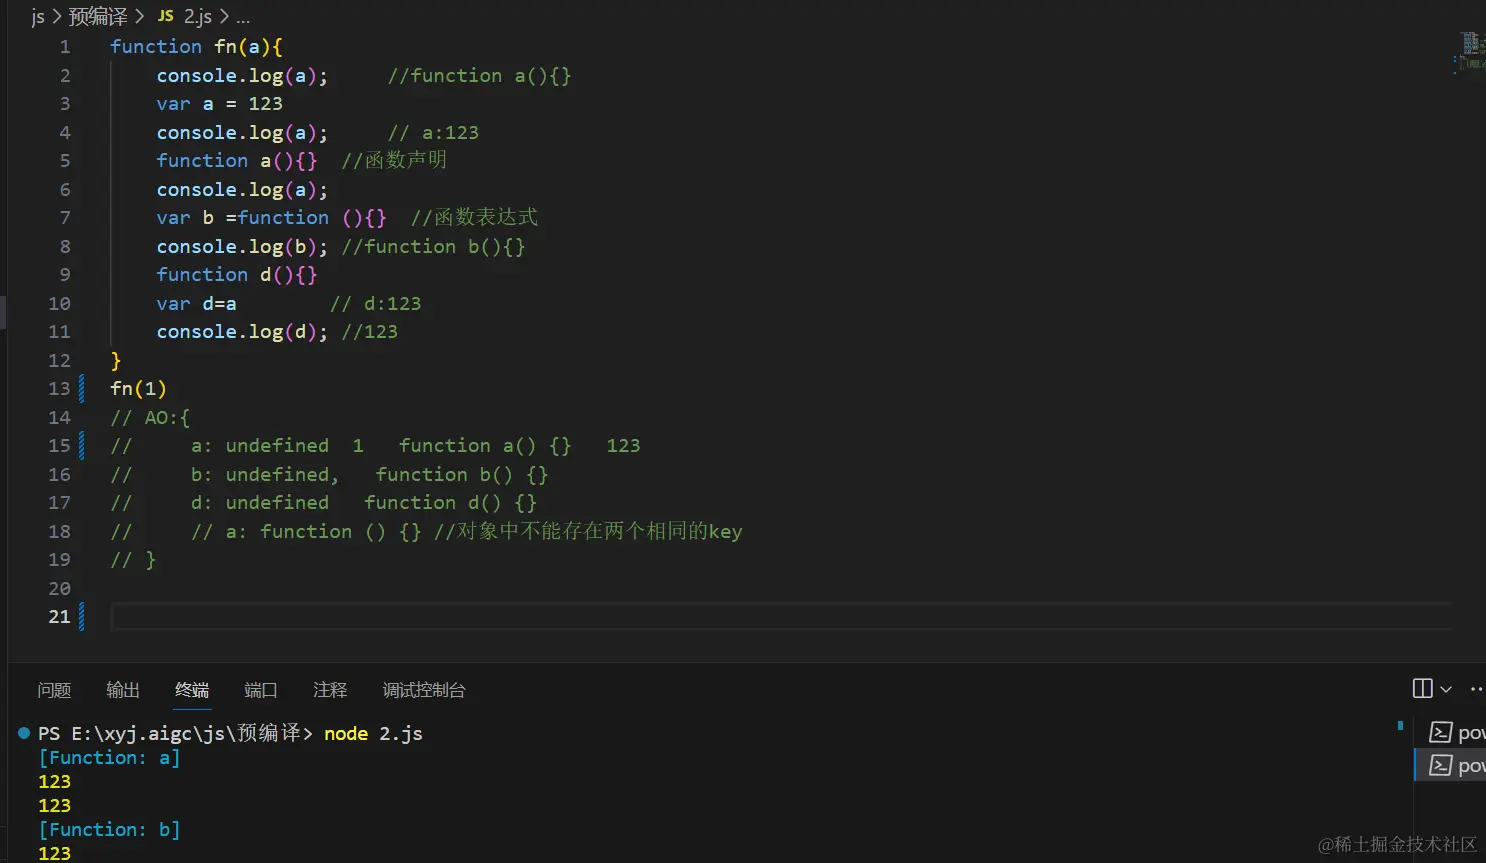Image resolution: width=1486 pixels, height=863 pixels.
Task: Open the terminal panel more actions ellipsis
Action: coord(1477,689)
